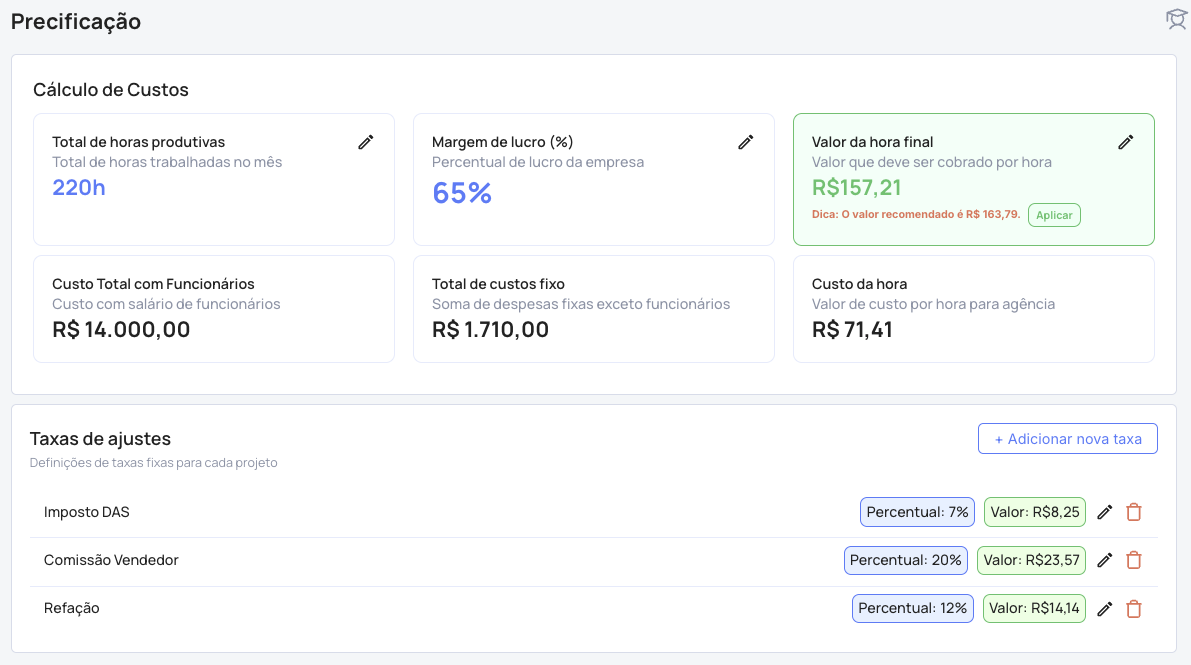Edit the Valor da hora final
1191x665 pixels.
pyautogui.click(x=1126, y=142)
